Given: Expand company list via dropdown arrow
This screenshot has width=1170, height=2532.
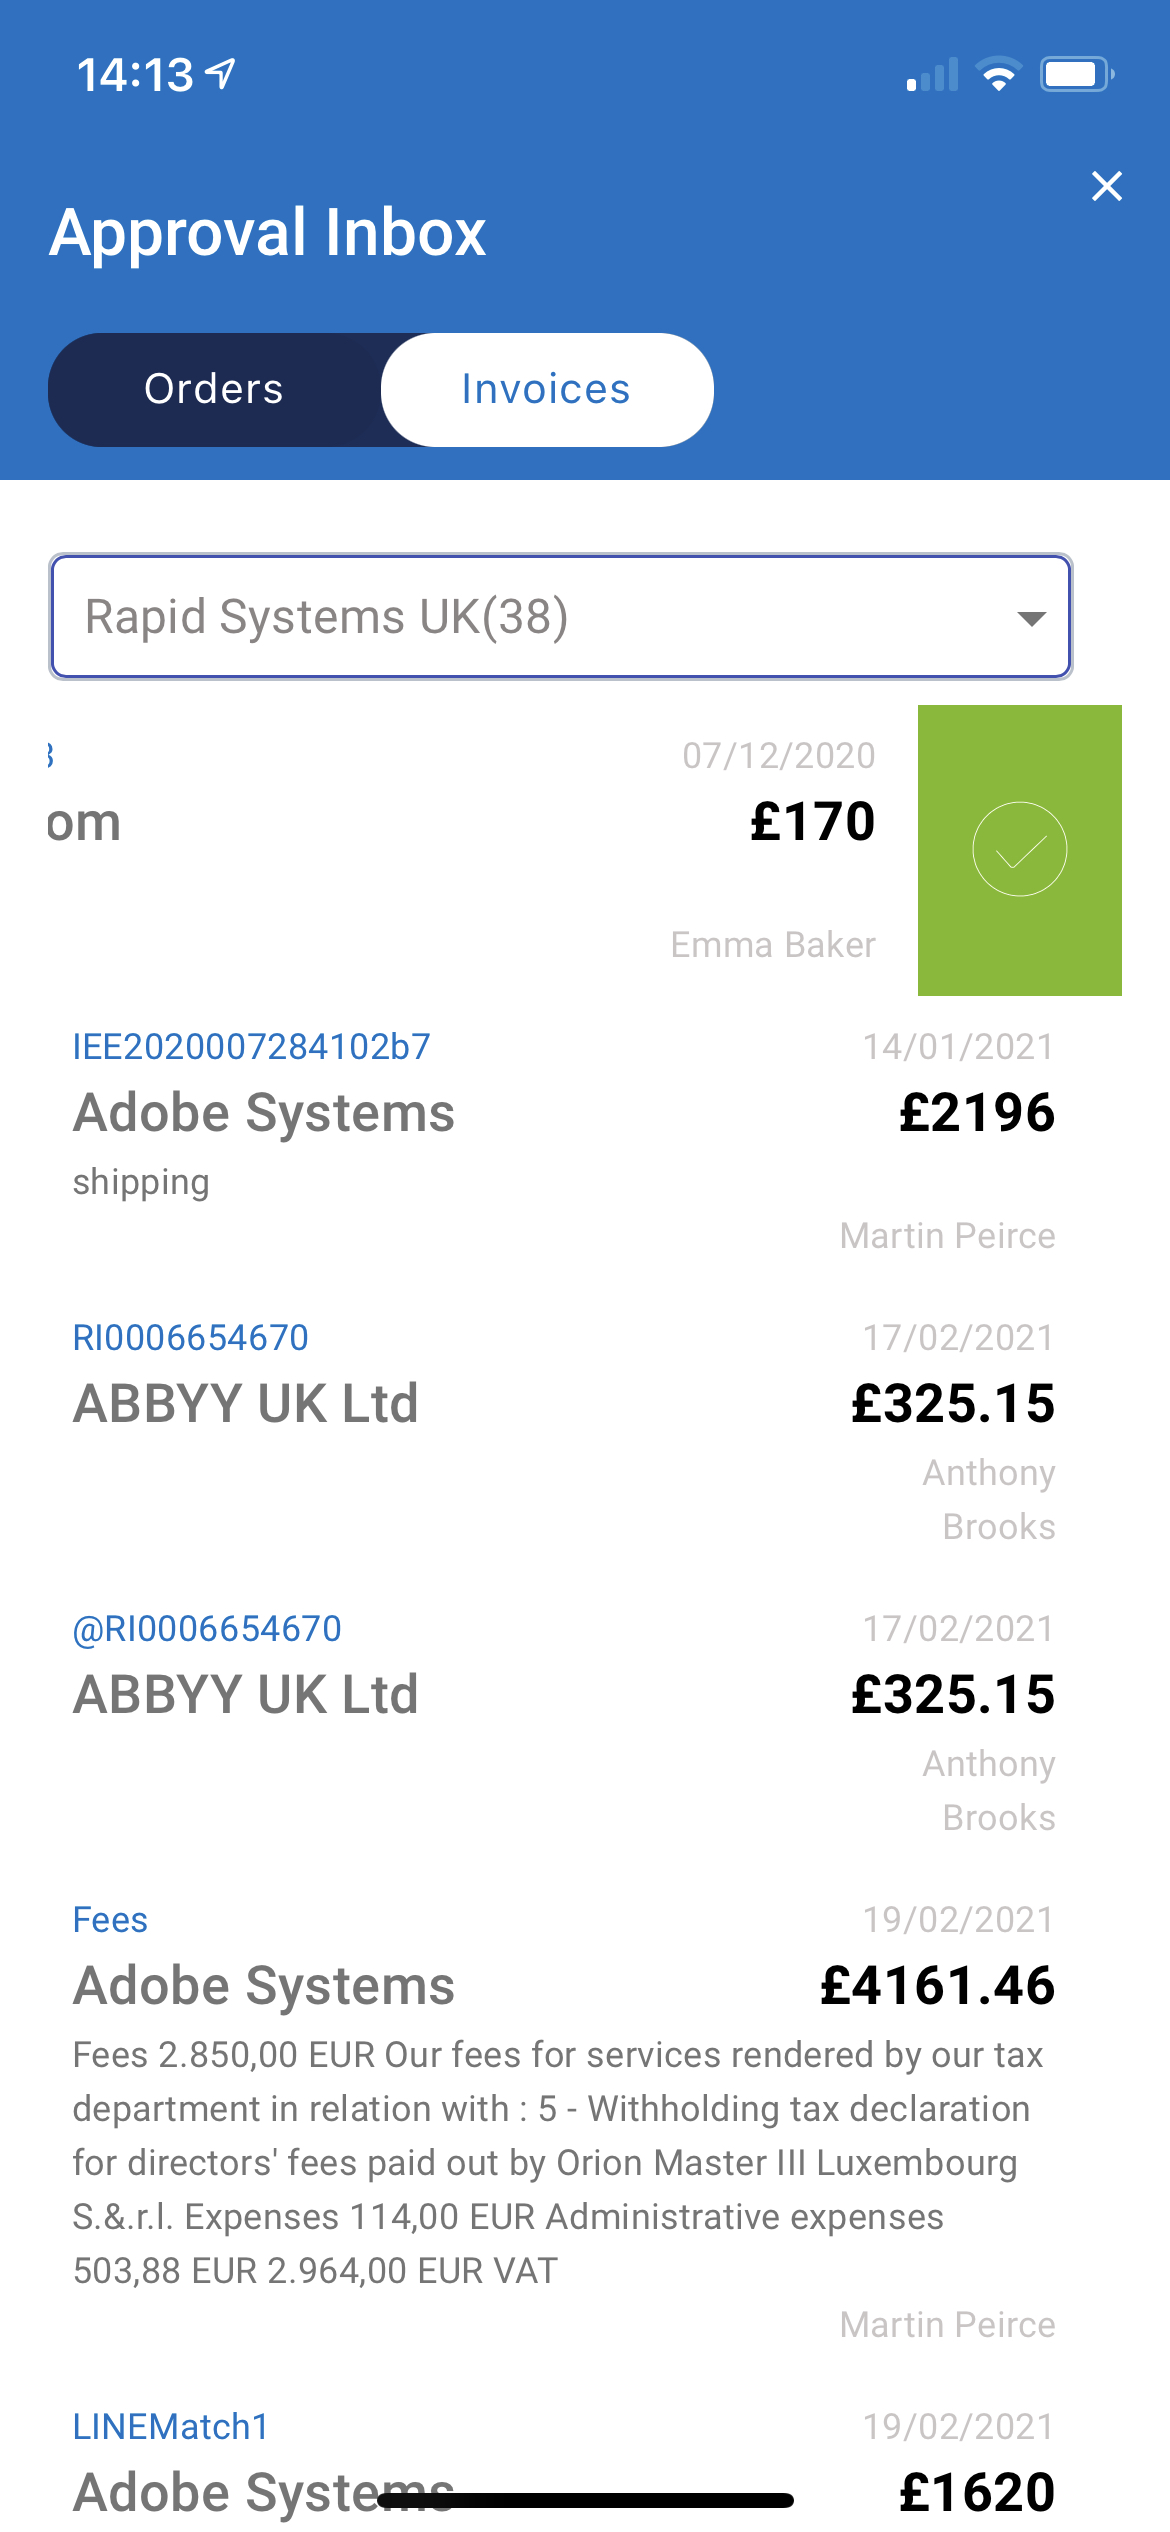Looking at the screenshot, I should pyautogui.click(x=1031, y=618).
